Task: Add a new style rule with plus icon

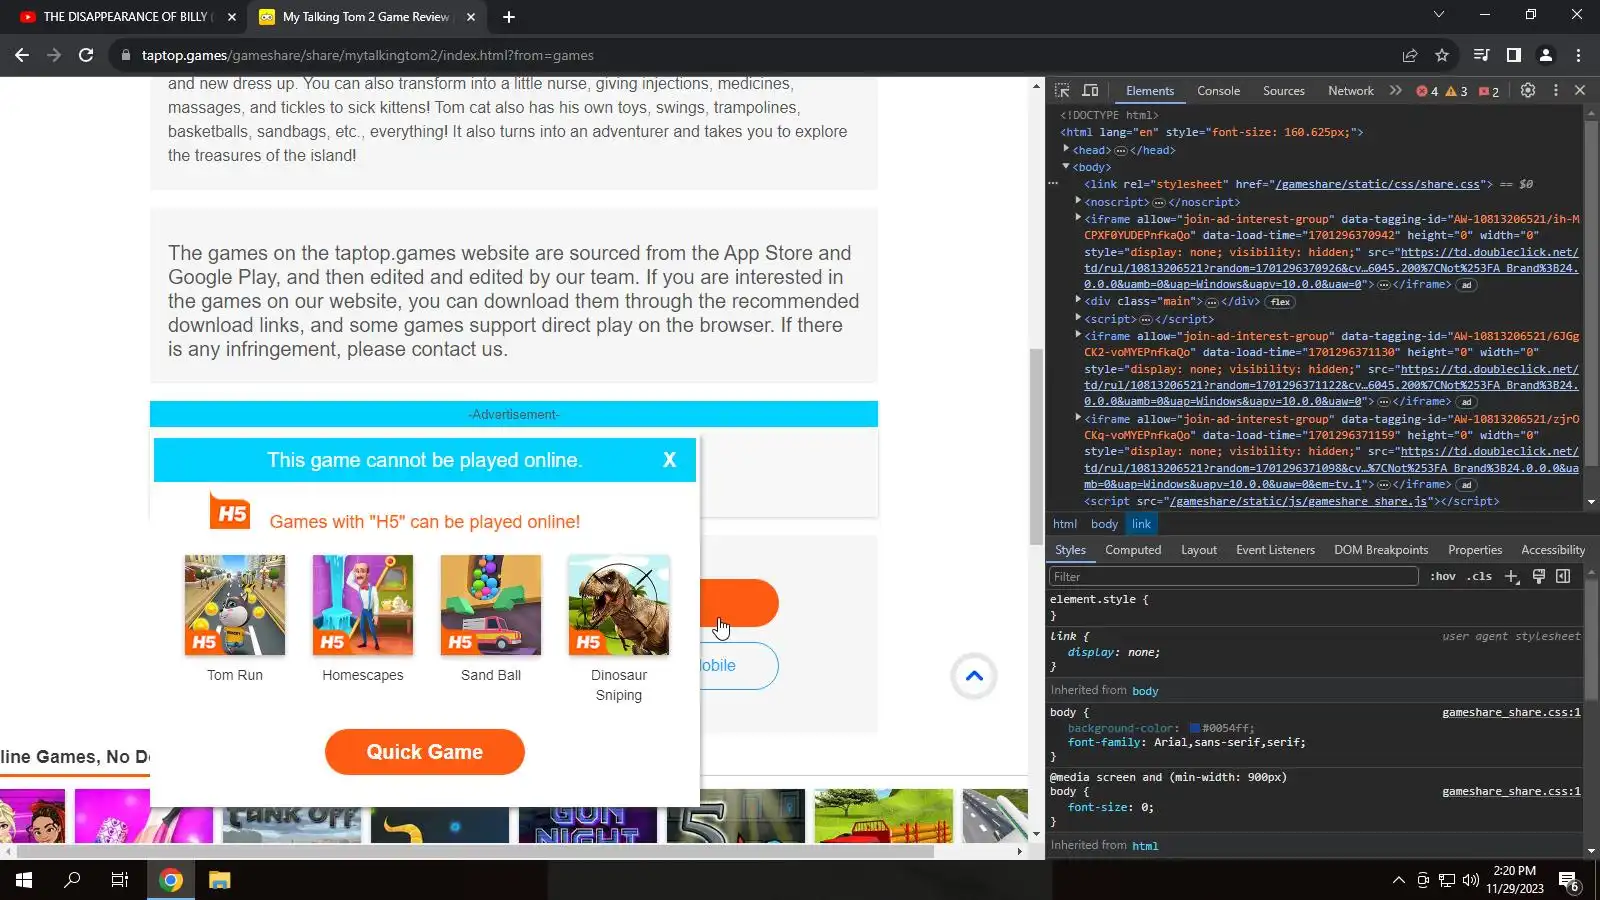Action: point(1512,576)
